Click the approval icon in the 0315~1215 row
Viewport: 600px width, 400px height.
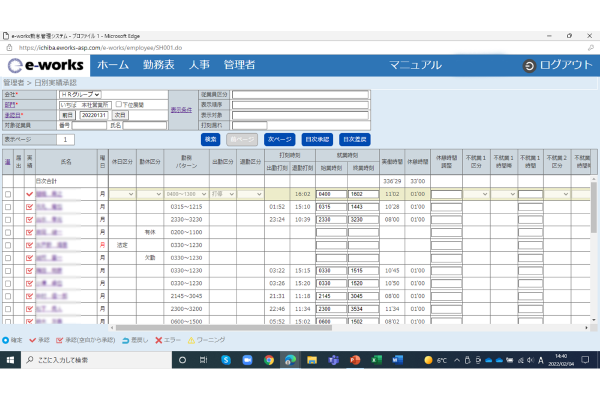click(x=29, y=207)
